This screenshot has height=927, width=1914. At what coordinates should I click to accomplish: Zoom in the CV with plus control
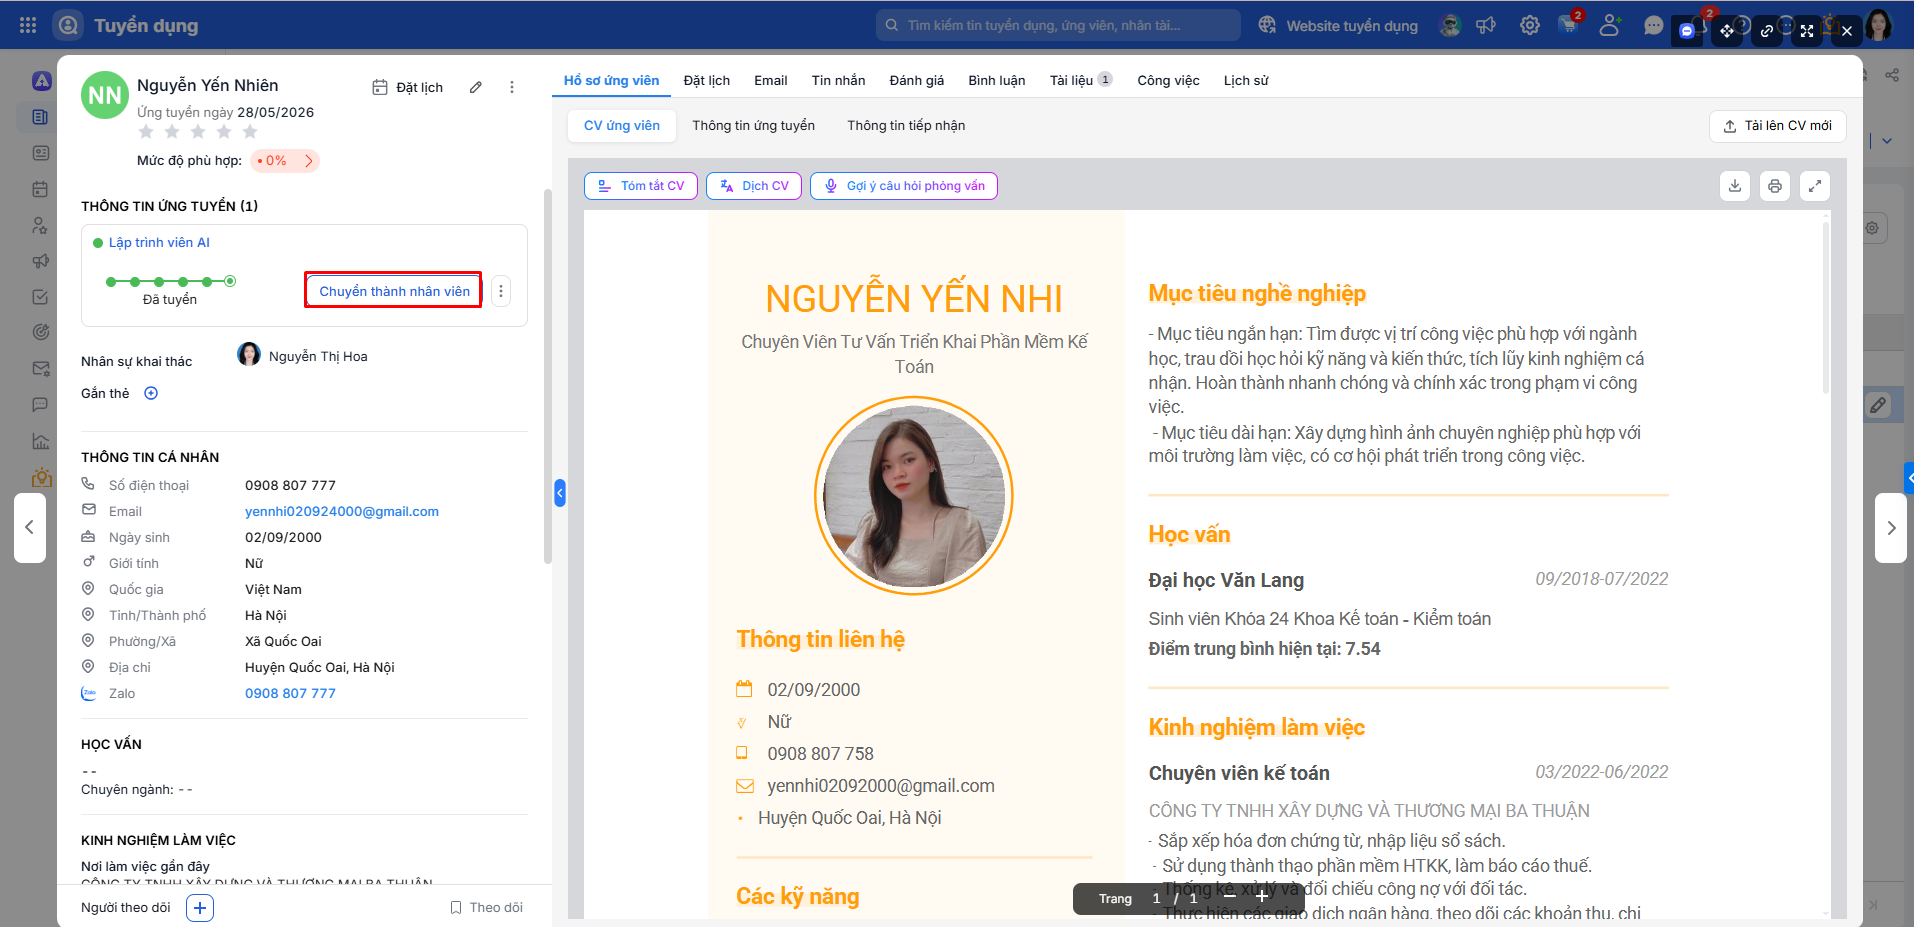[x=1262, y=897]
